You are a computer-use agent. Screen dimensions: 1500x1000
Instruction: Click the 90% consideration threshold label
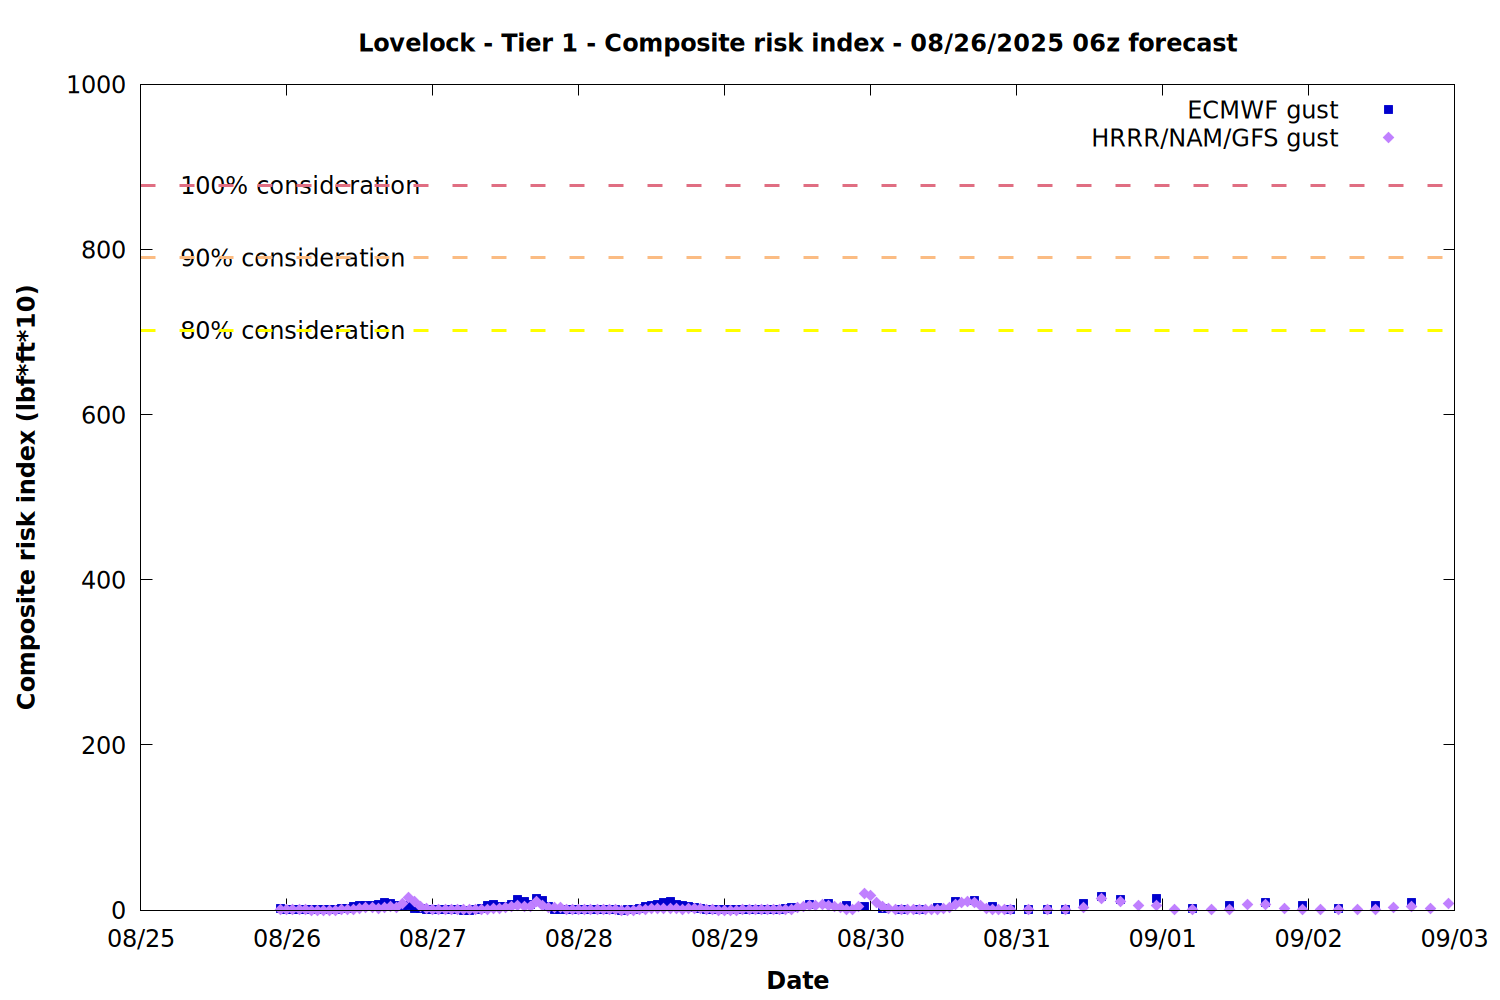(293, 258)
